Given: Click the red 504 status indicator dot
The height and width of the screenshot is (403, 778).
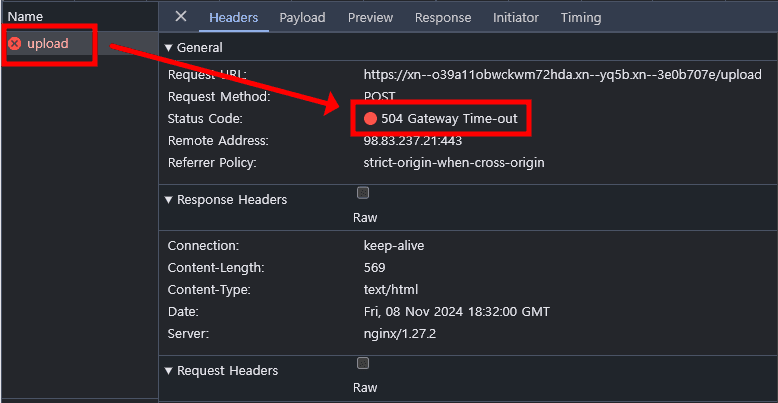Looking at the screenshot, I should click(370, 119).
